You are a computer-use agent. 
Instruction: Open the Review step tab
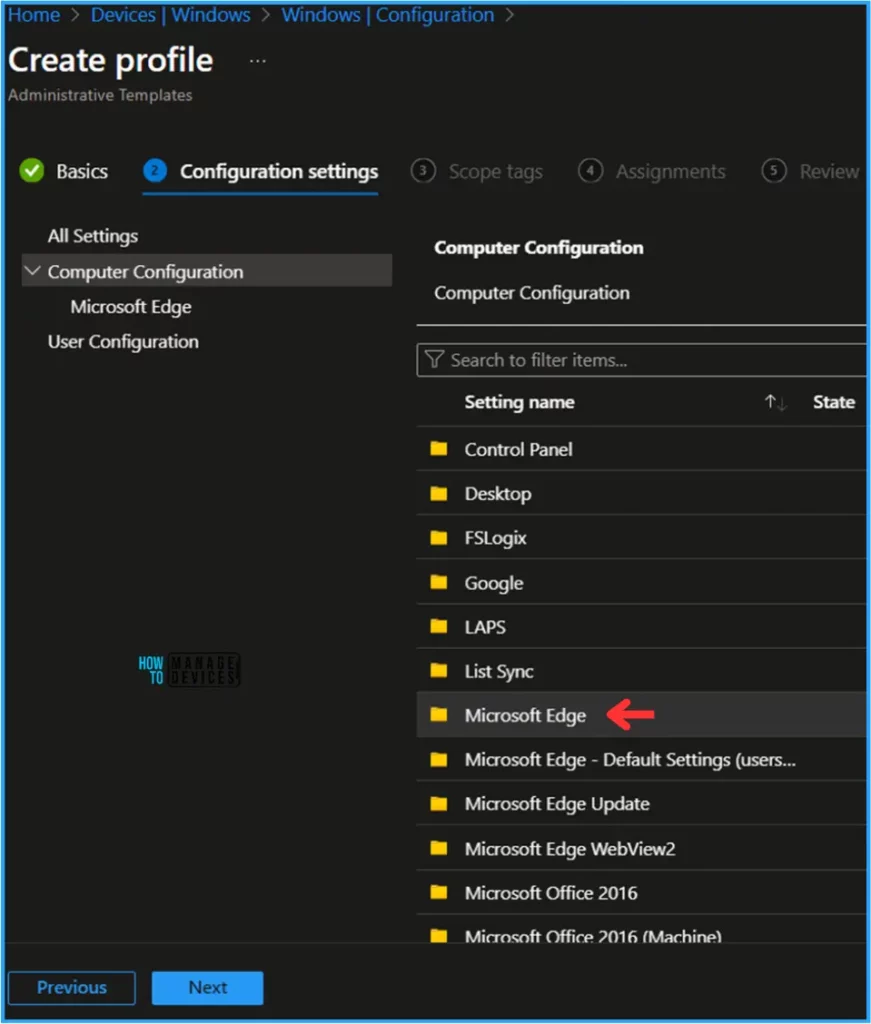(829, 171)
